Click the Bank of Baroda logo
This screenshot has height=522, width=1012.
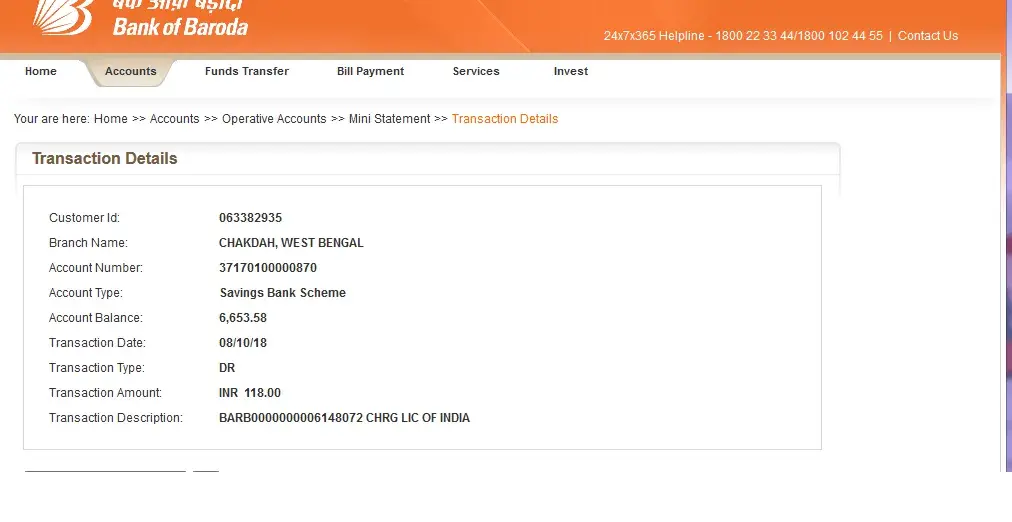pos(140,17)
